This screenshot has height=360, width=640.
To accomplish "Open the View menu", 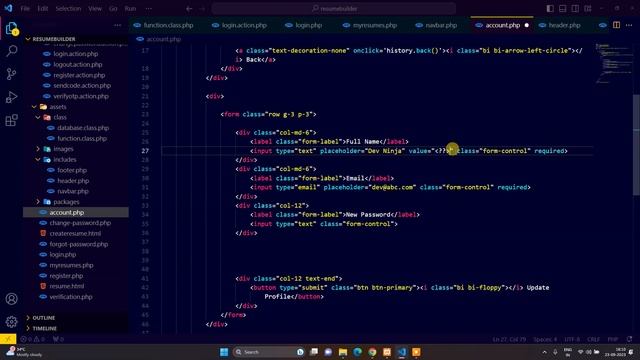I will coord(95,9).
